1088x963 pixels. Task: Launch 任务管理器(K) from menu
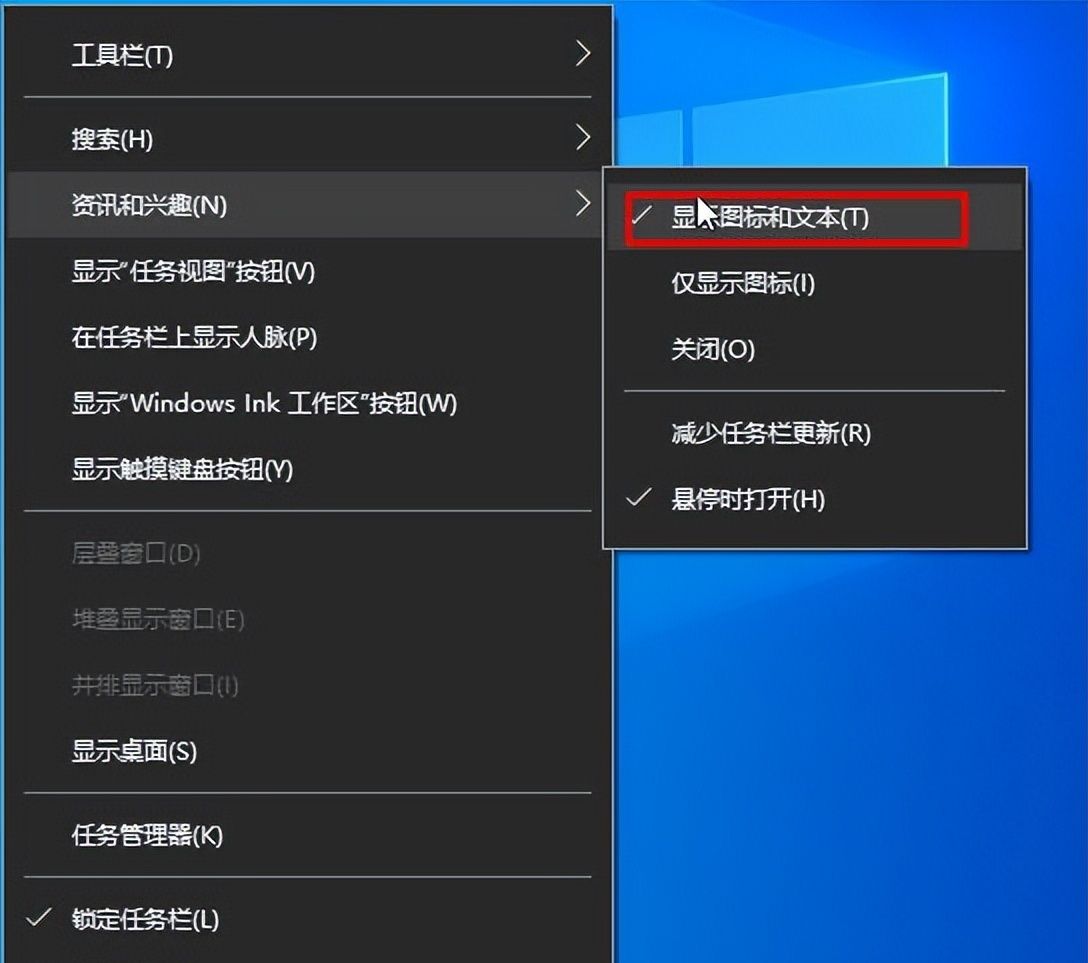pos(307,835)
